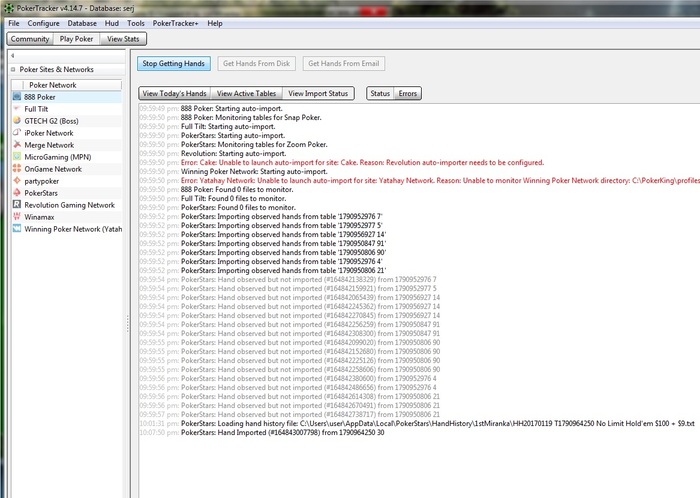The height and width of the screenshot is (498, 700).
Task: Select iPoker Network in the list
Action: click(67, 133)
